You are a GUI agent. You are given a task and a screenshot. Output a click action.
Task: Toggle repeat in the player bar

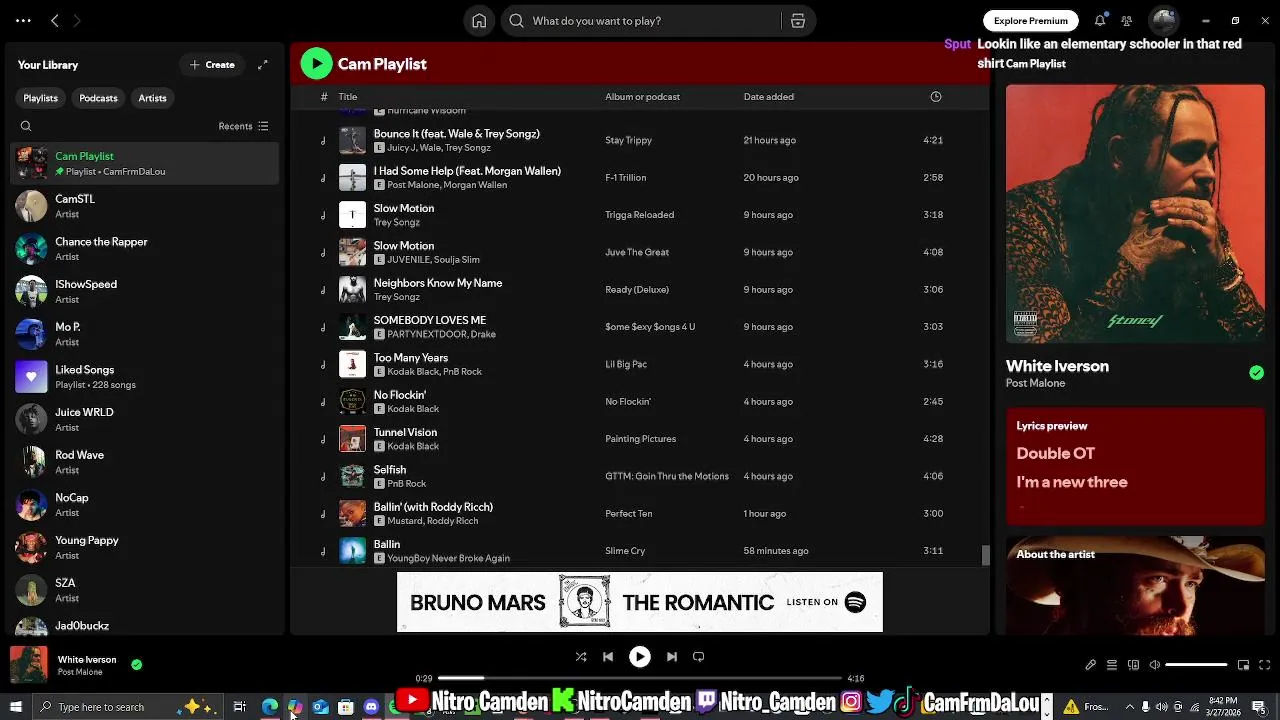coord(699,657)
